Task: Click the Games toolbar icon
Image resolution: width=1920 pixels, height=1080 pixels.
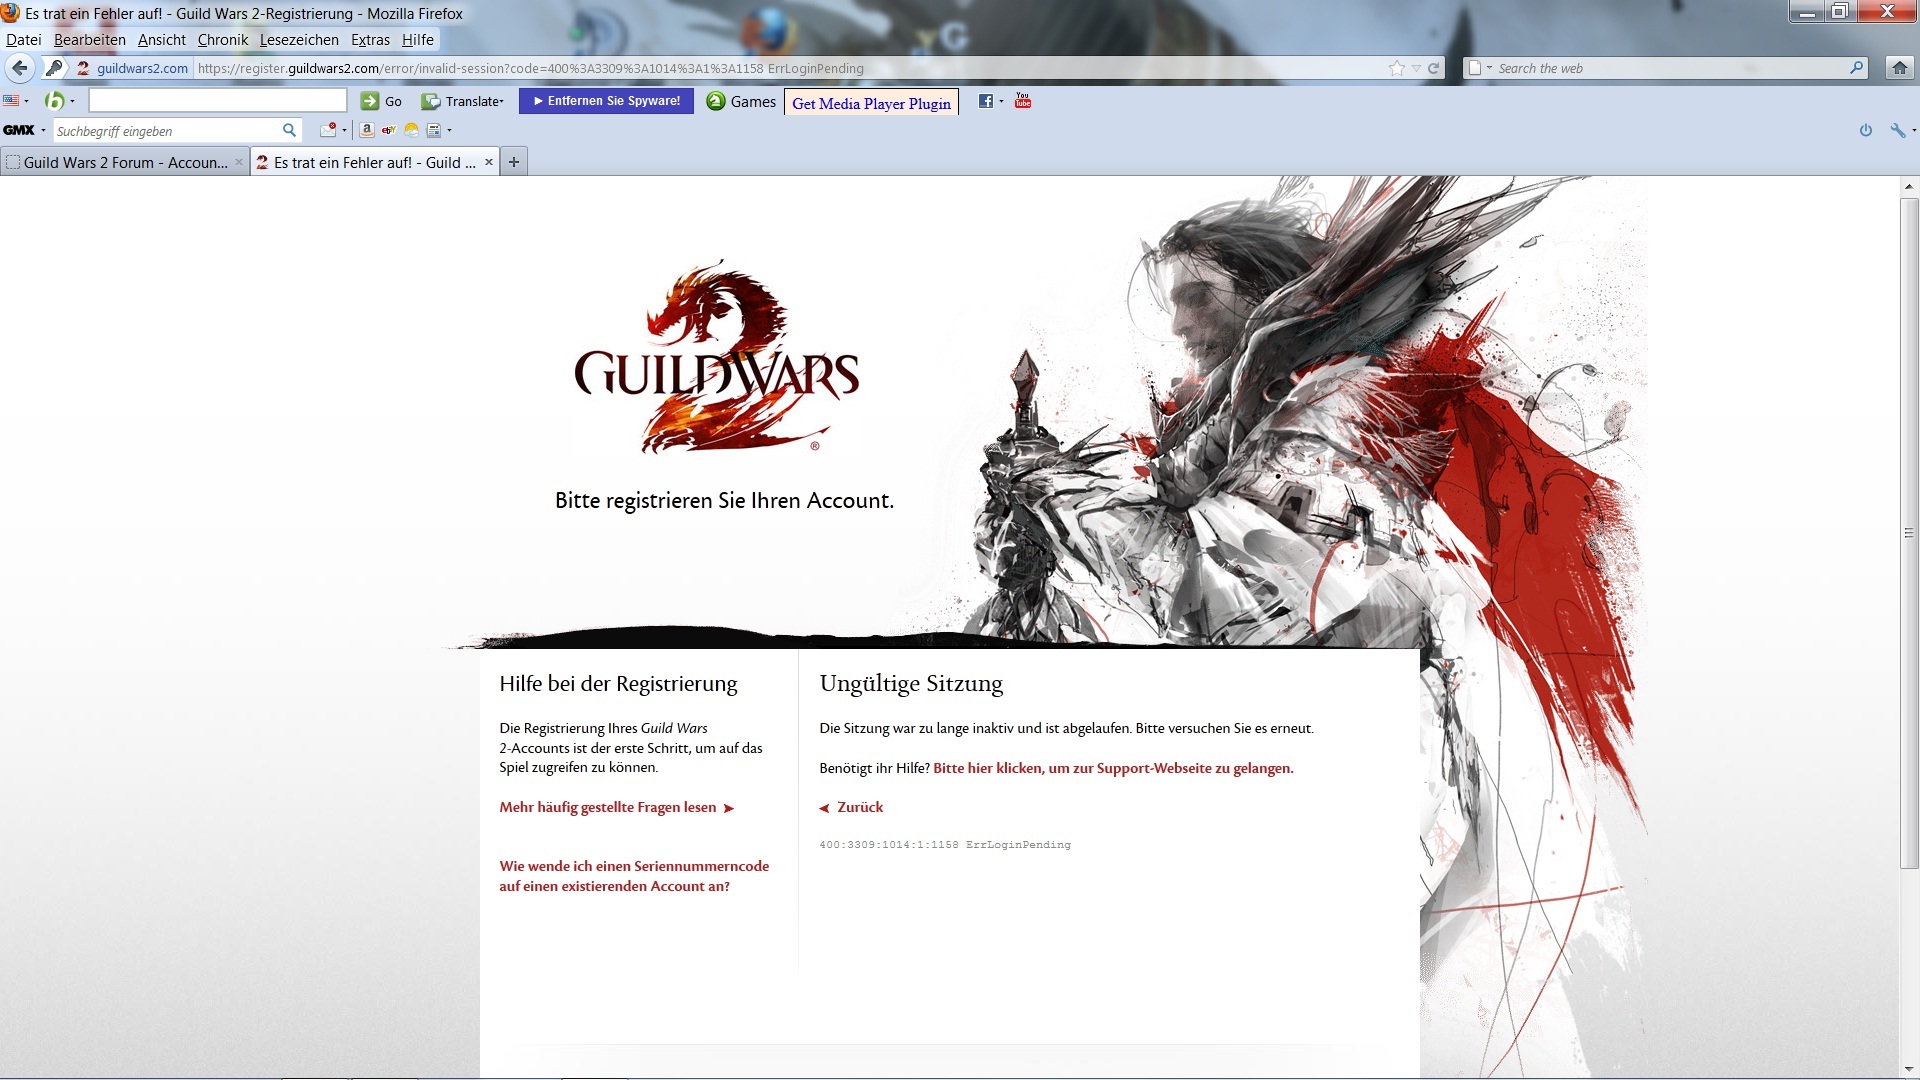Action: coord(716,101)
